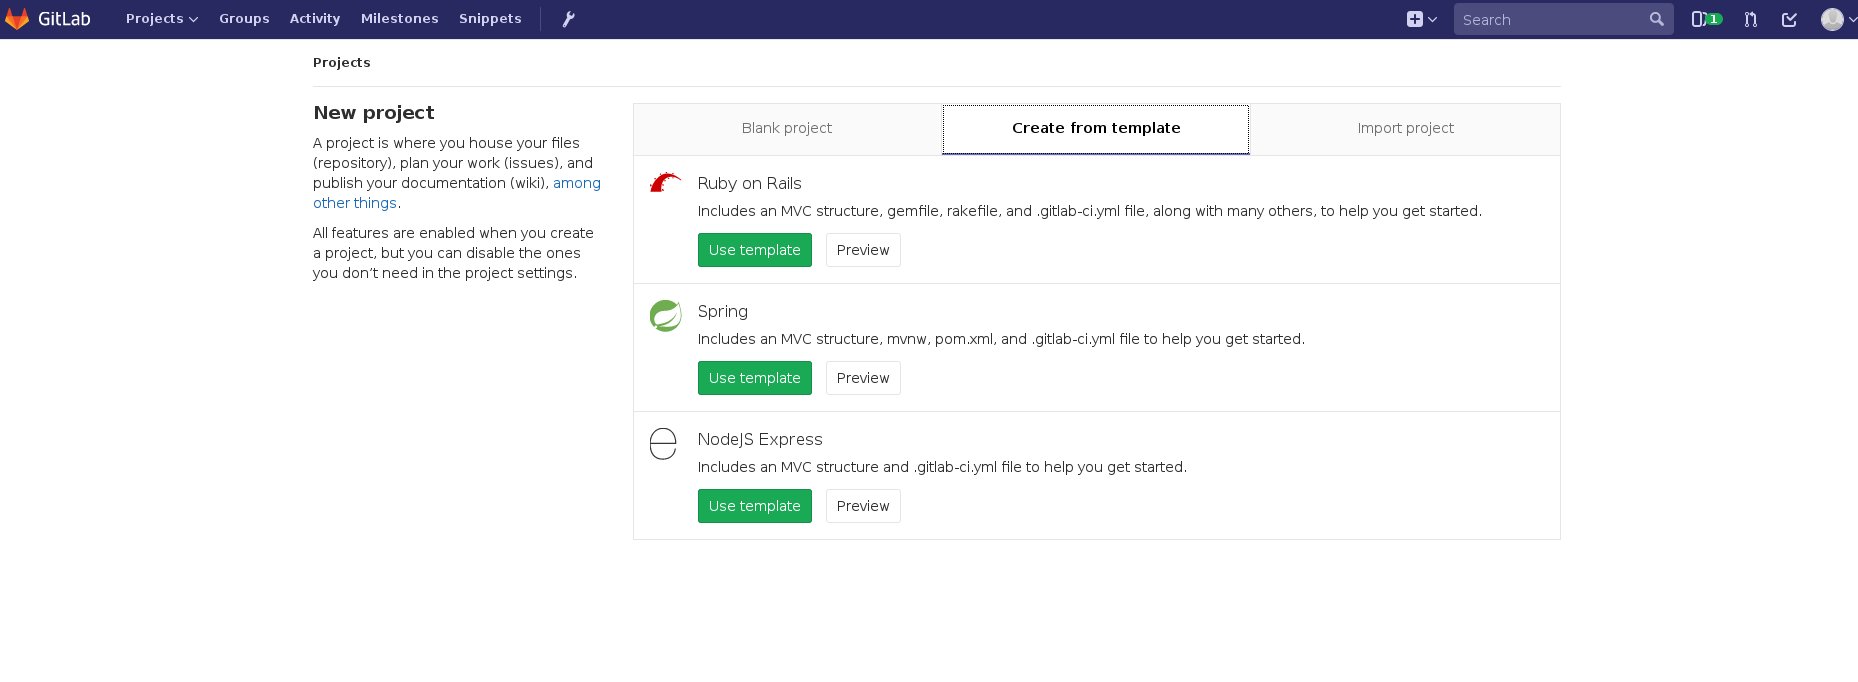Select the Create from template tab

(1096, 129)
